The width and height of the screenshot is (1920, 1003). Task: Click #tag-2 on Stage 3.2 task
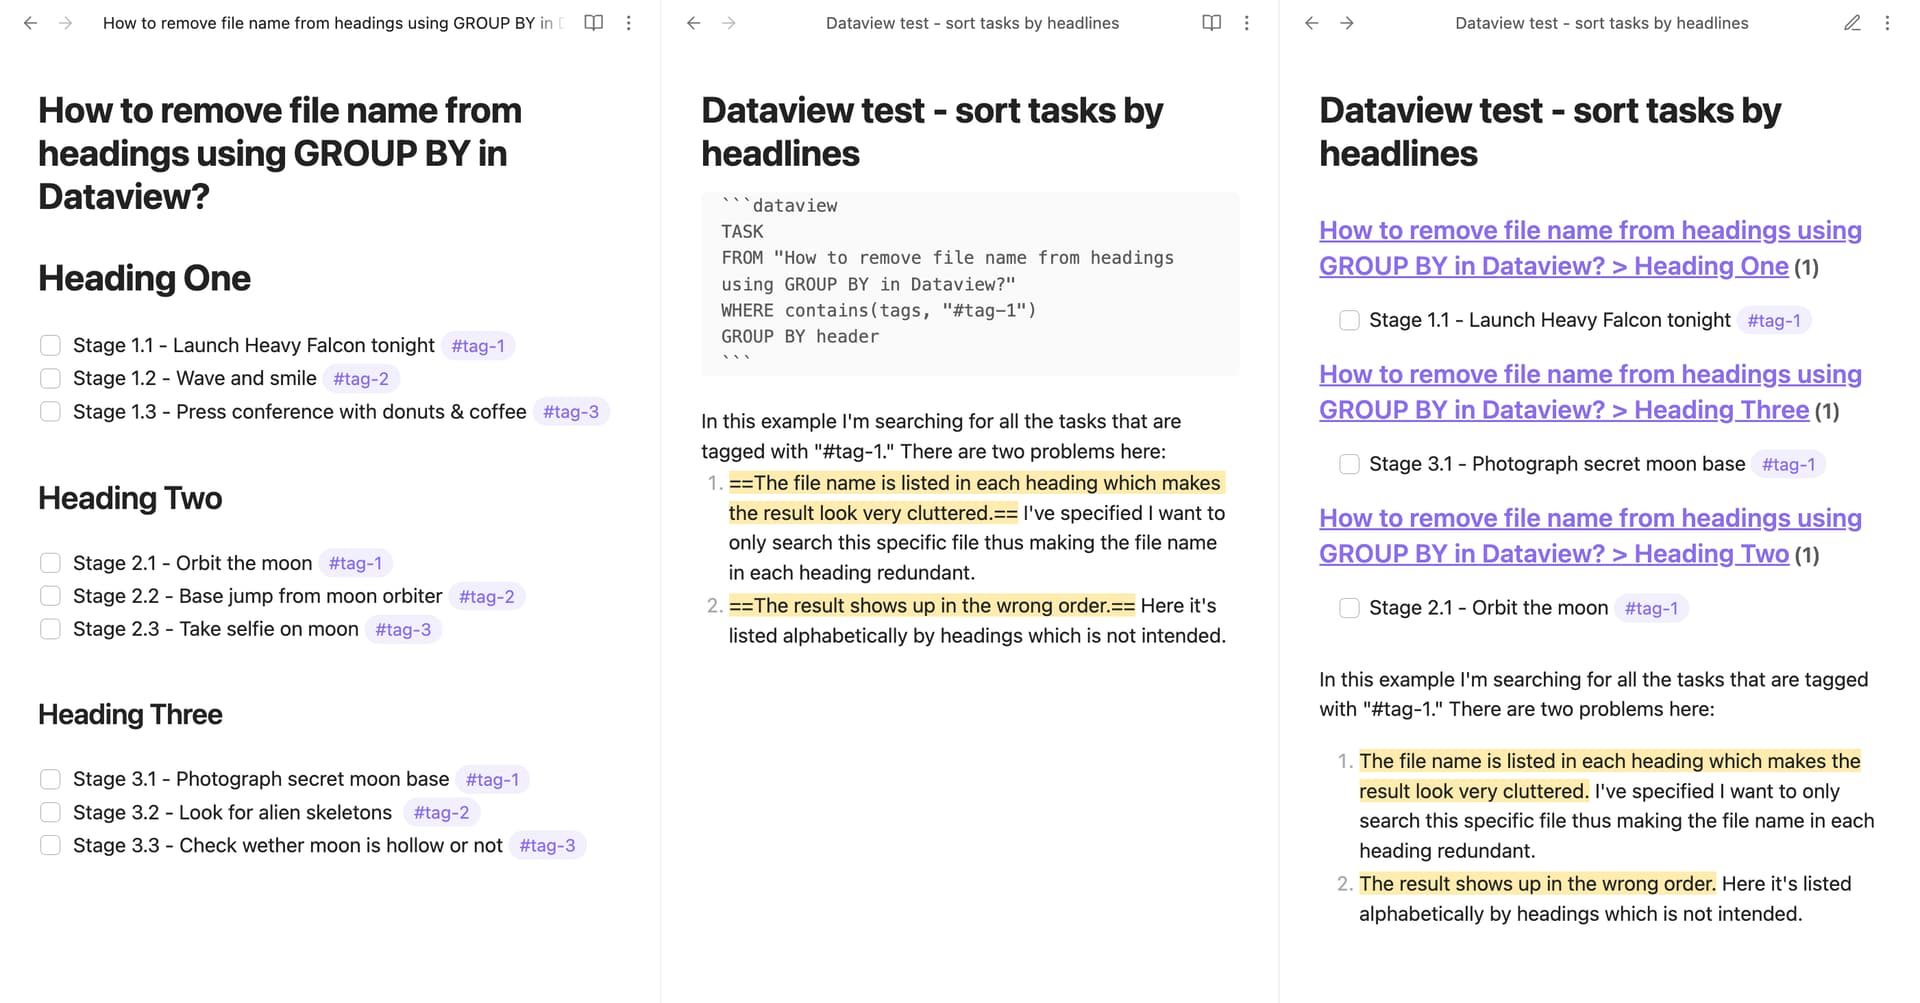pos(441,812)
